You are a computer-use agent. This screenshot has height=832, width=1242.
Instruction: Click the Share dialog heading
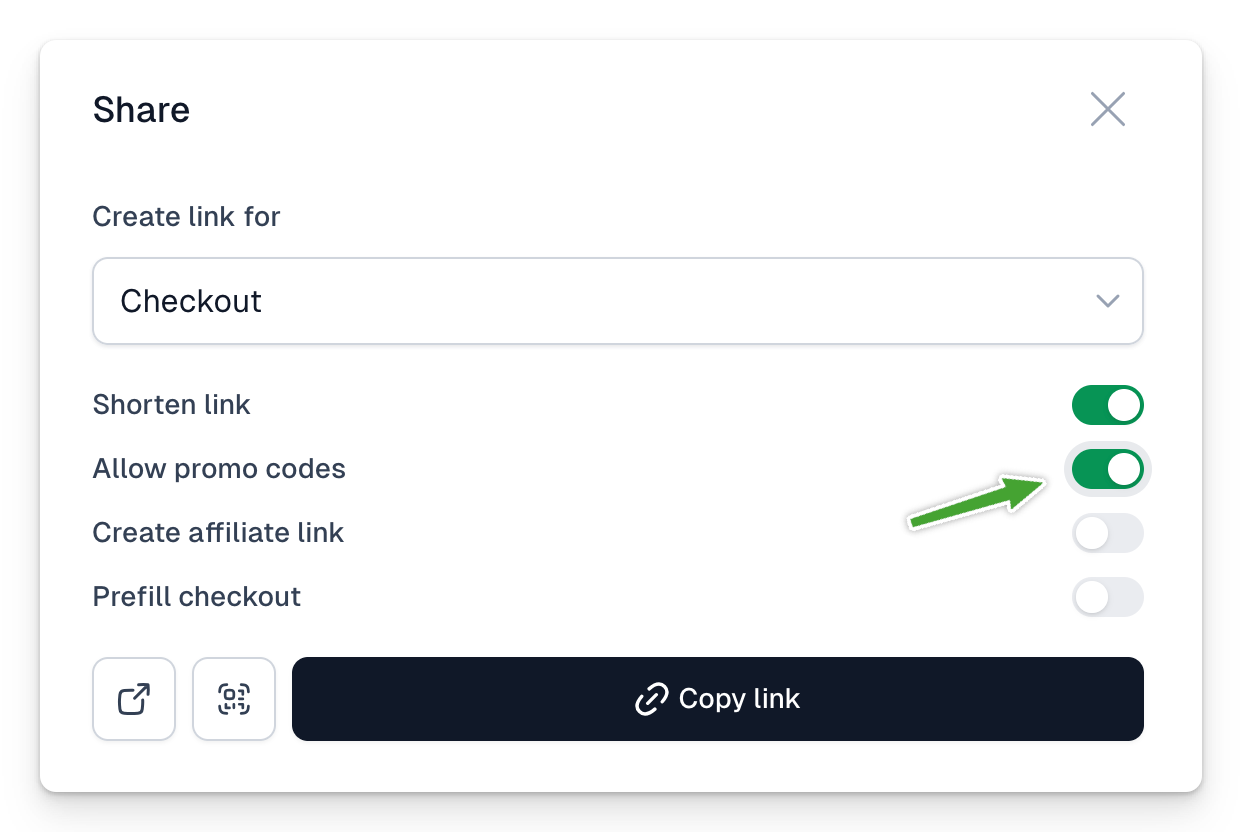click(x=141, y=109)
